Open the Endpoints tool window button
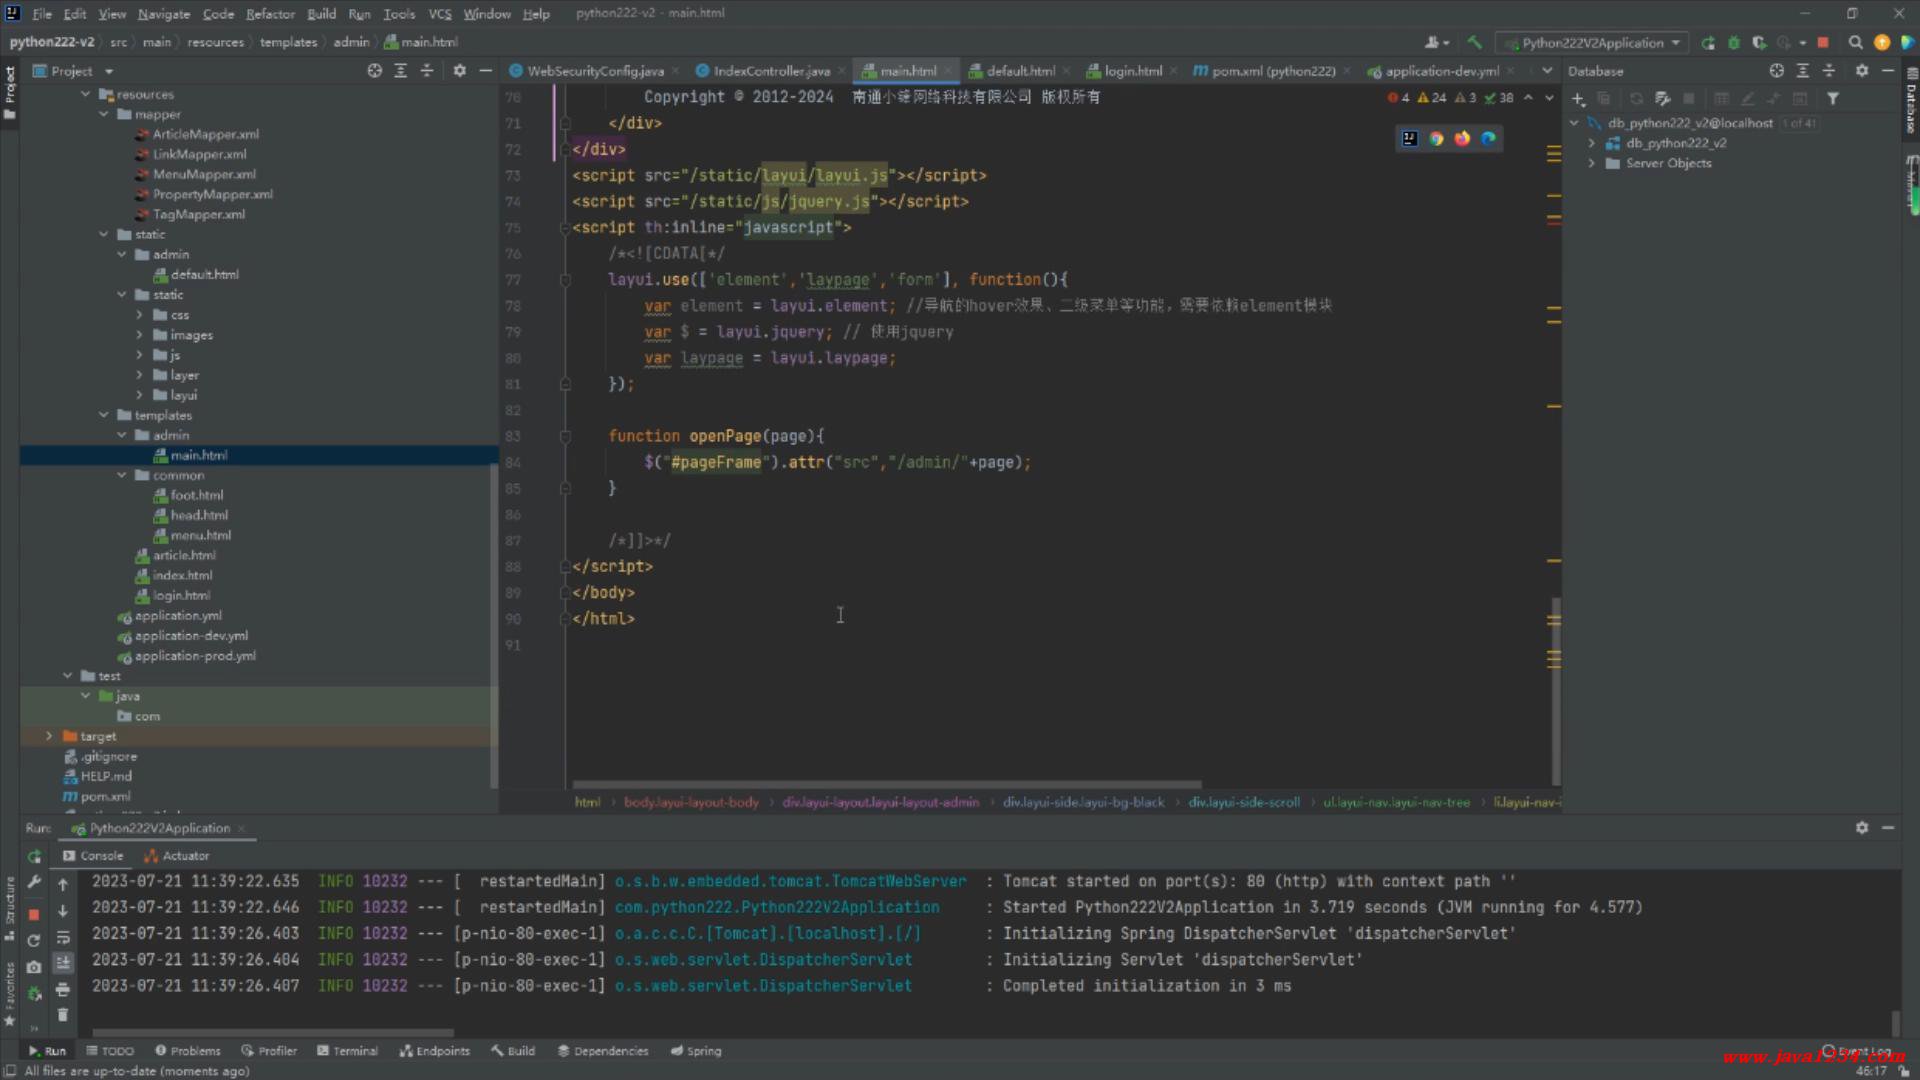 coord(434,1051)
